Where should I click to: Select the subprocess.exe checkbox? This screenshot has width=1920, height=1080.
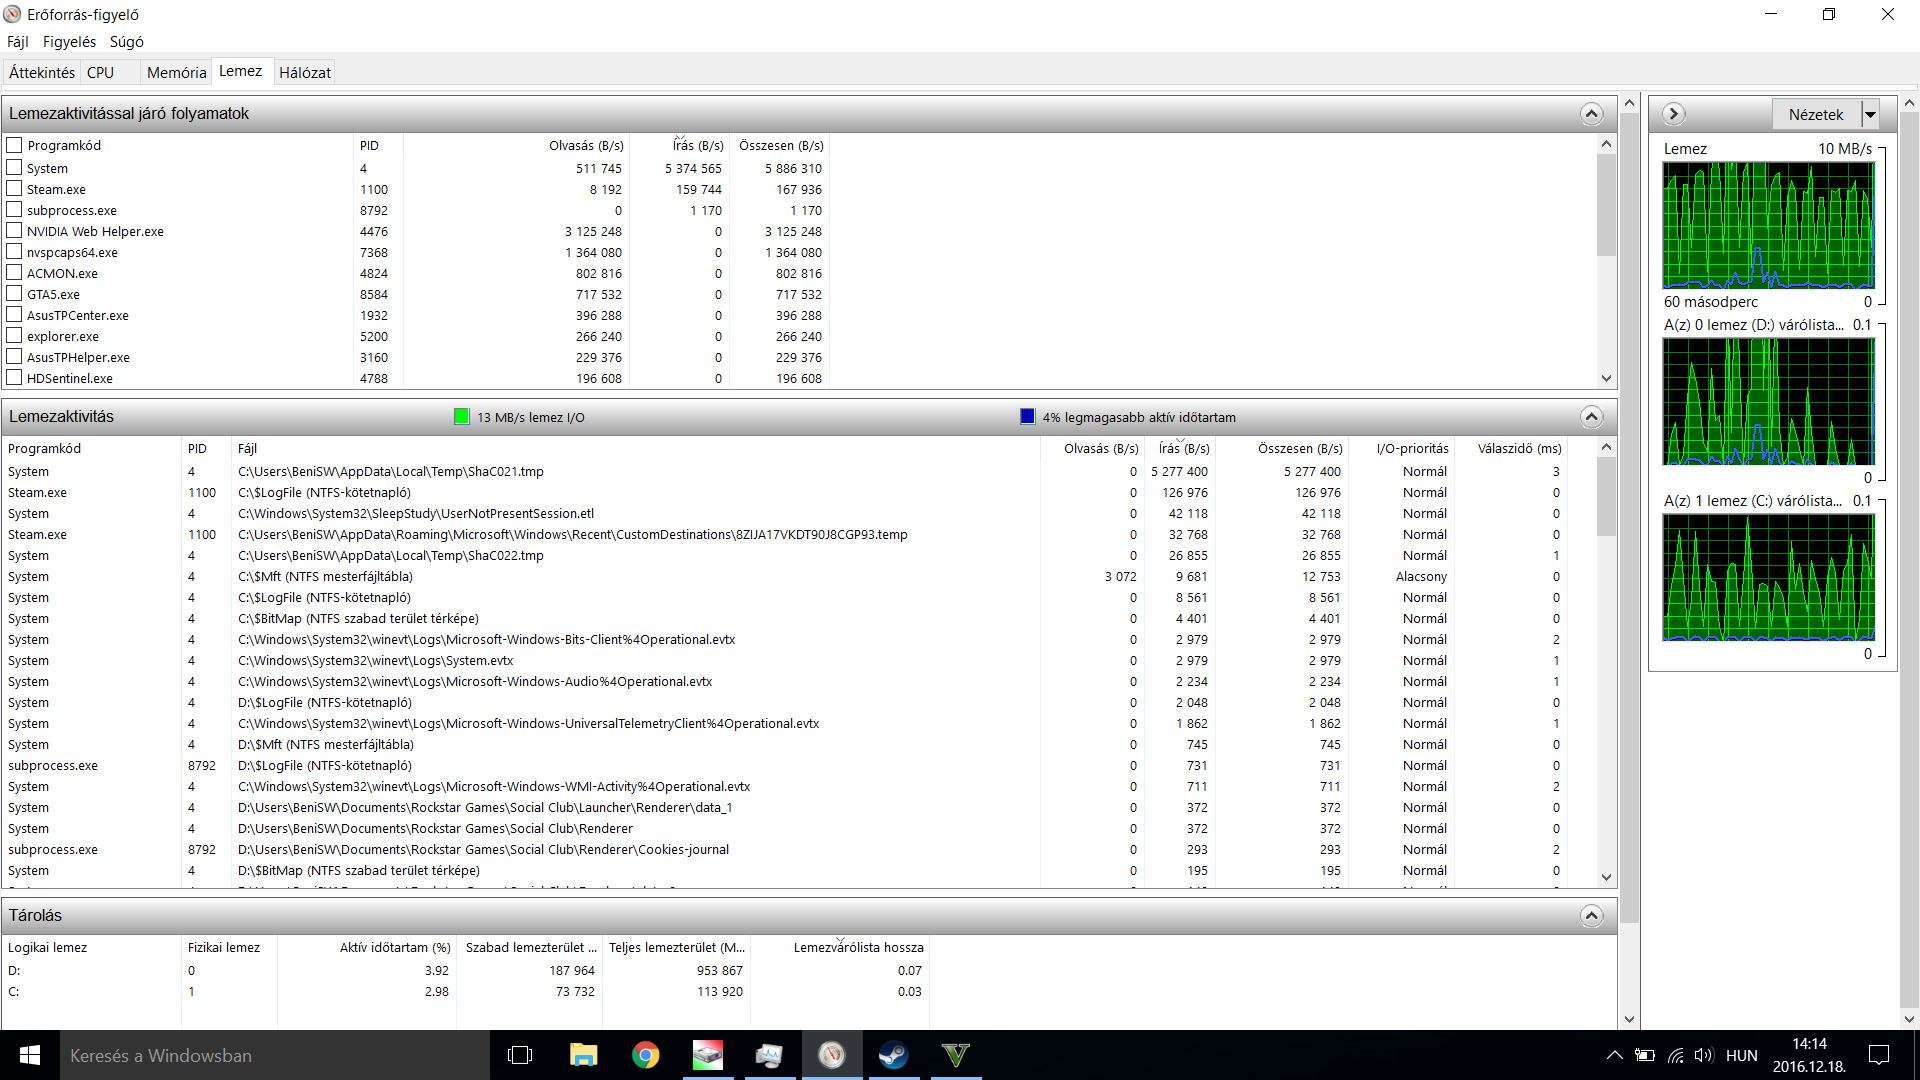(x=14, y=209)
